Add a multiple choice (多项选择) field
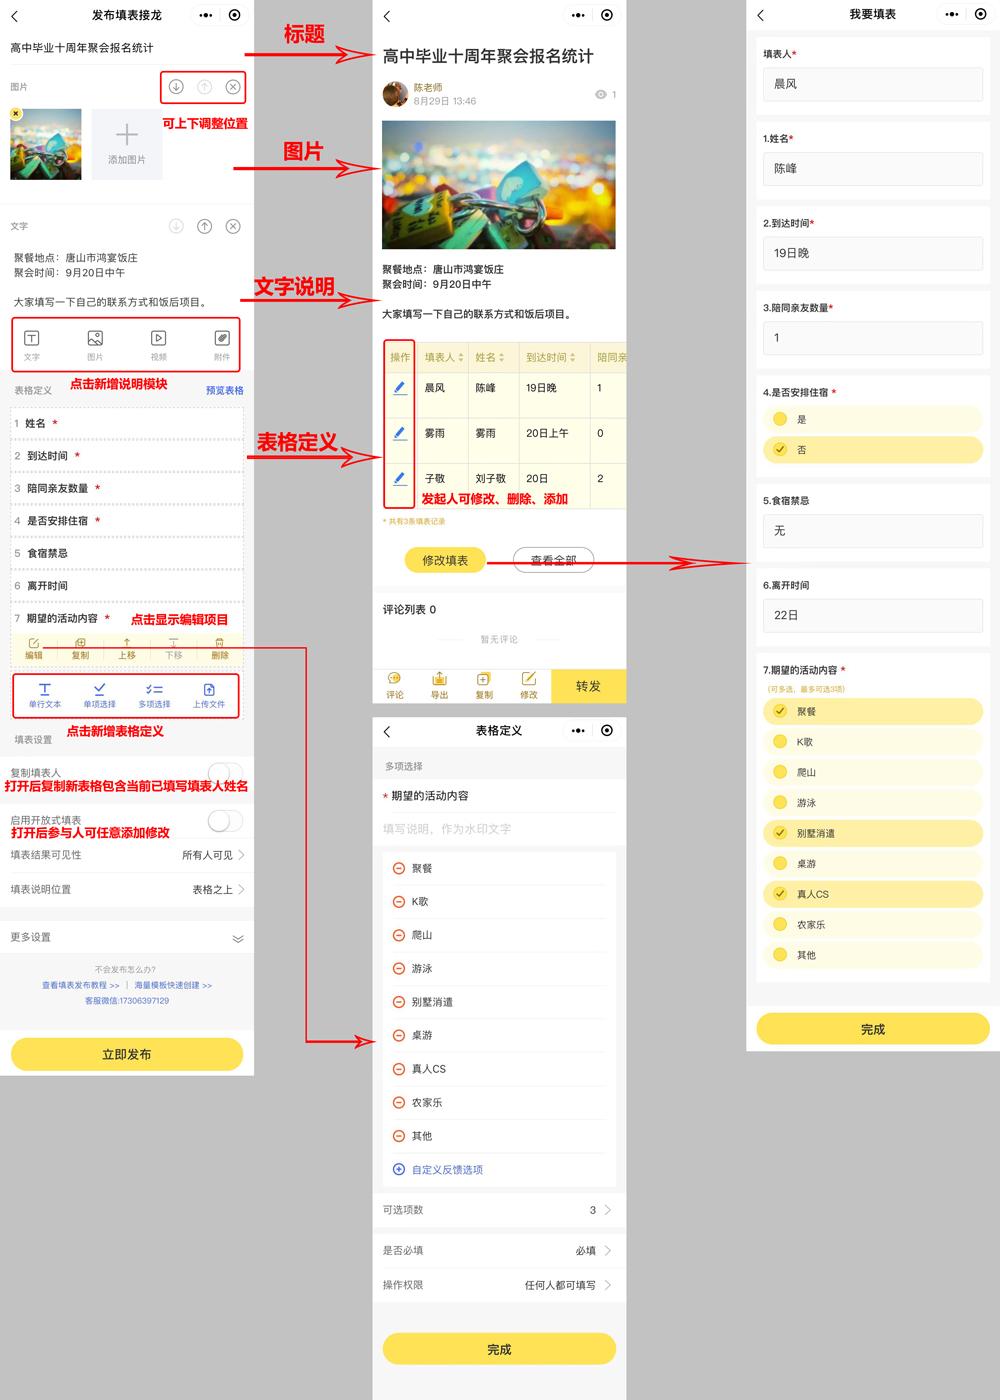Viewport: 1000px width, 1400px height. 154,695
